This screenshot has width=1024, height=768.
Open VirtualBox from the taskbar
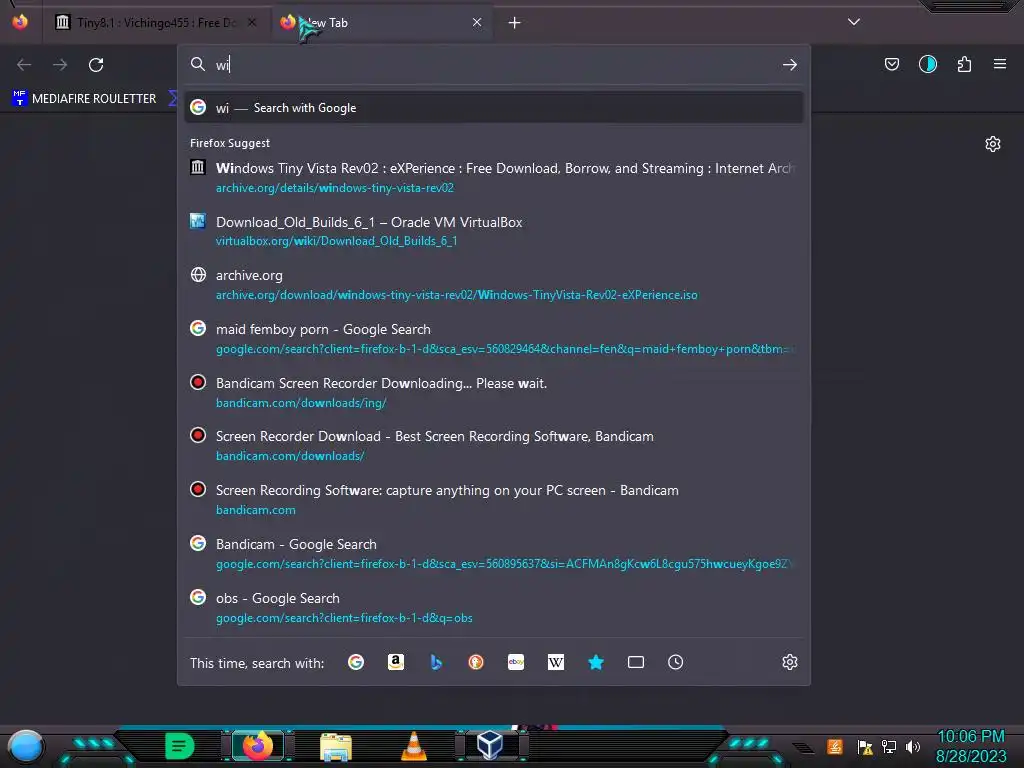tap(490, 745)
